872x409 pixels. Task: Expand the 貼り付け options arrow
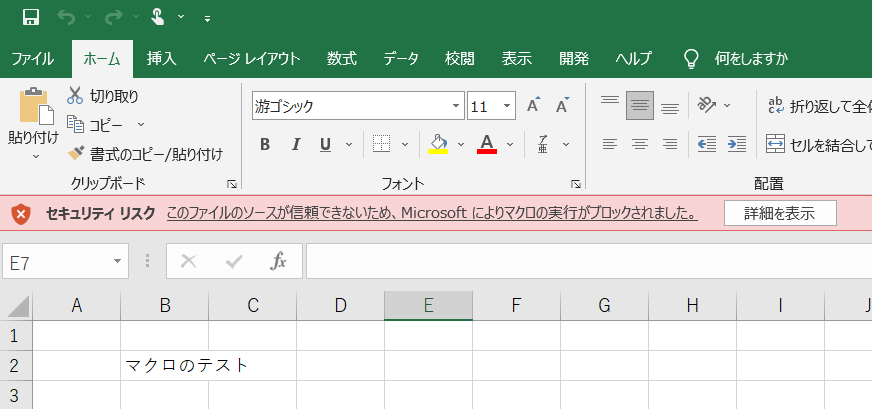36,157
